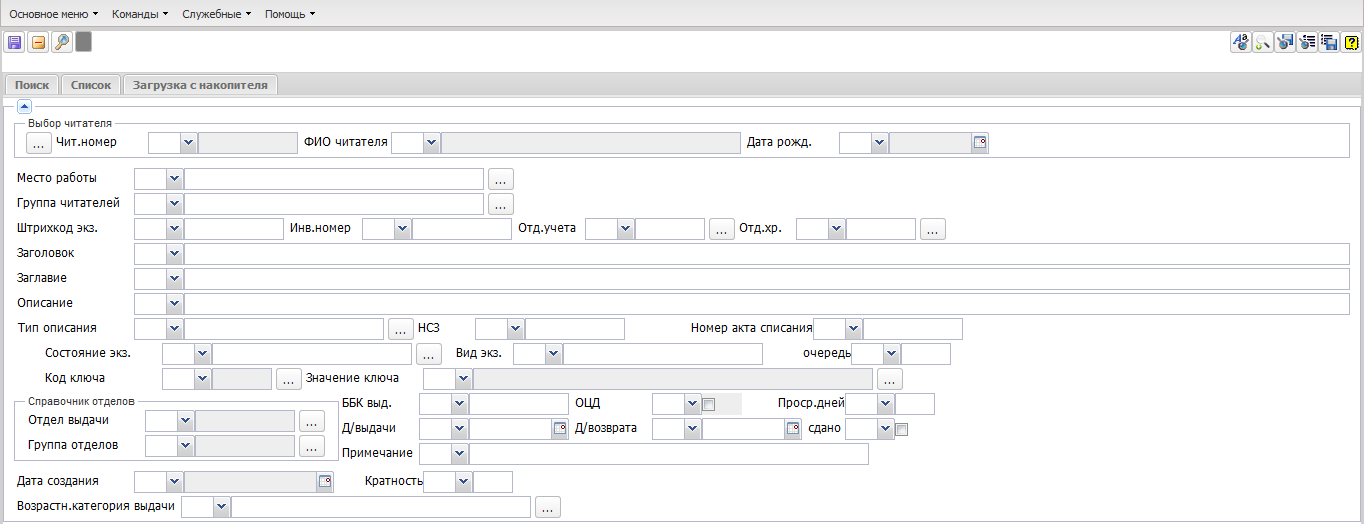
Task: Open the Команды menu
Action: click(140, 14)
